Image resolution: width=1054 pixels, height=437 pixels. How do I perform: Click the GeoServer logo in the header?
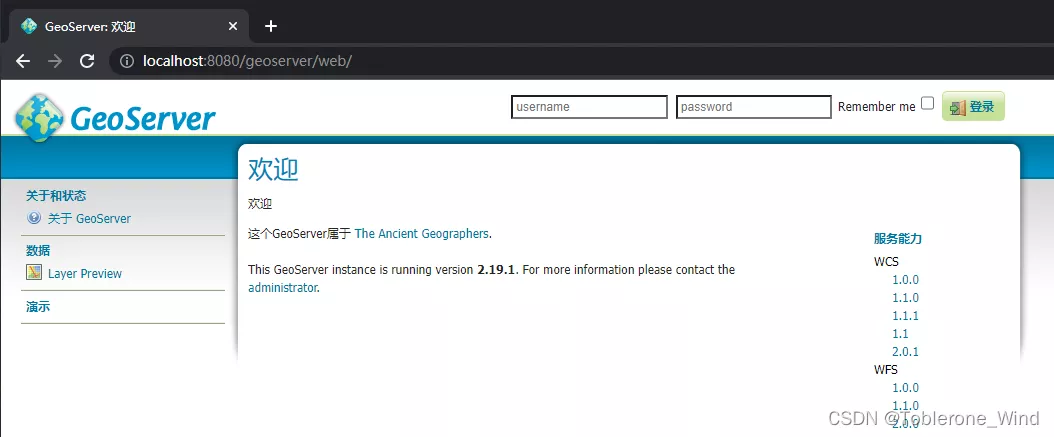pos(115,118)
